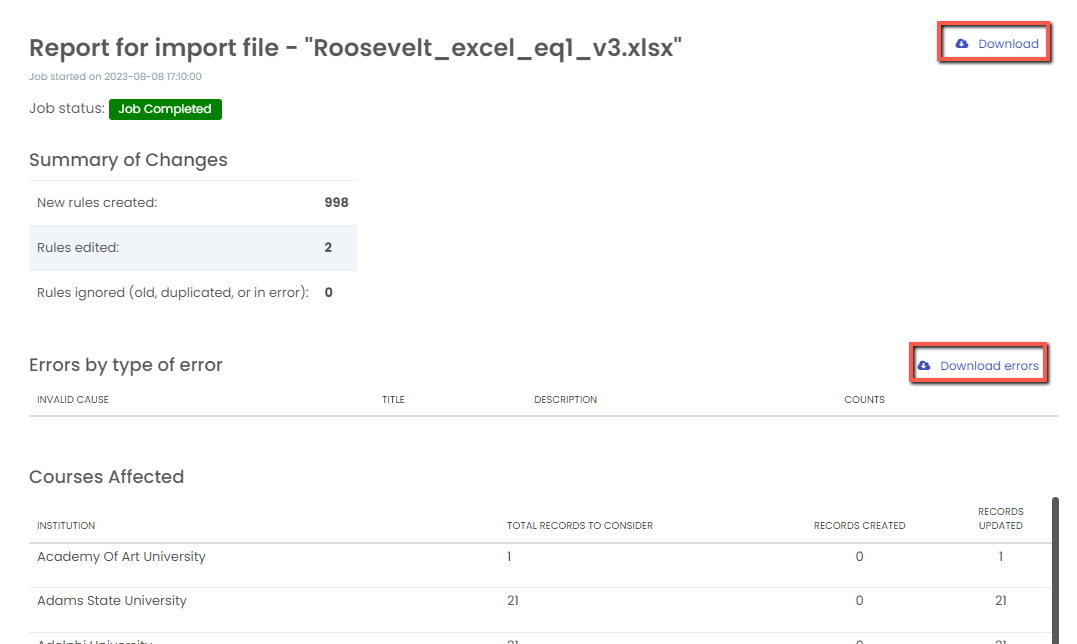Click the cloud icon beside Download errors
1077x644 pixels.
(x=924, y=366)
